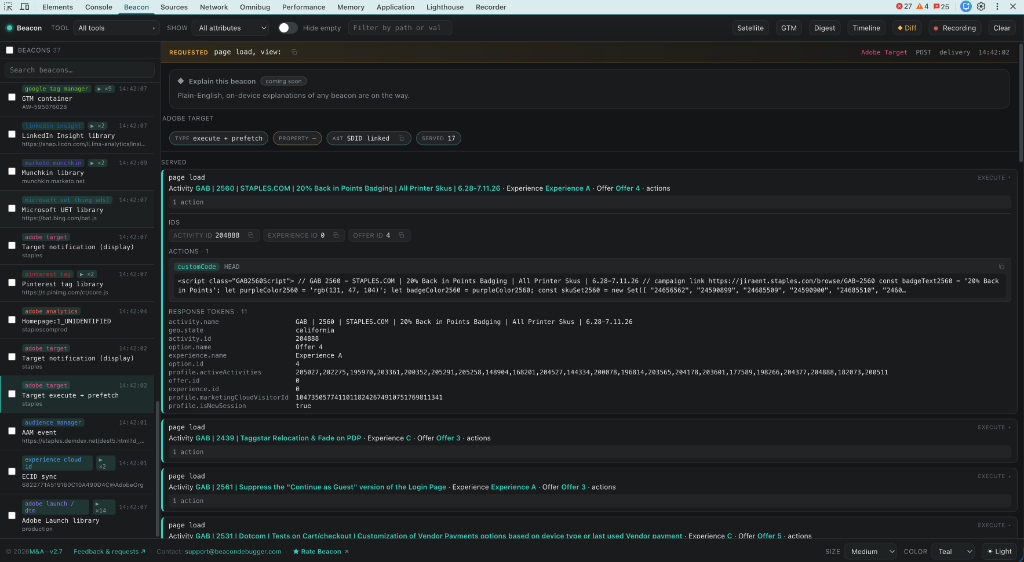Copy the Activity ID 204888
The height and width of the screenshot is (562, 1024).
[251, 236]
